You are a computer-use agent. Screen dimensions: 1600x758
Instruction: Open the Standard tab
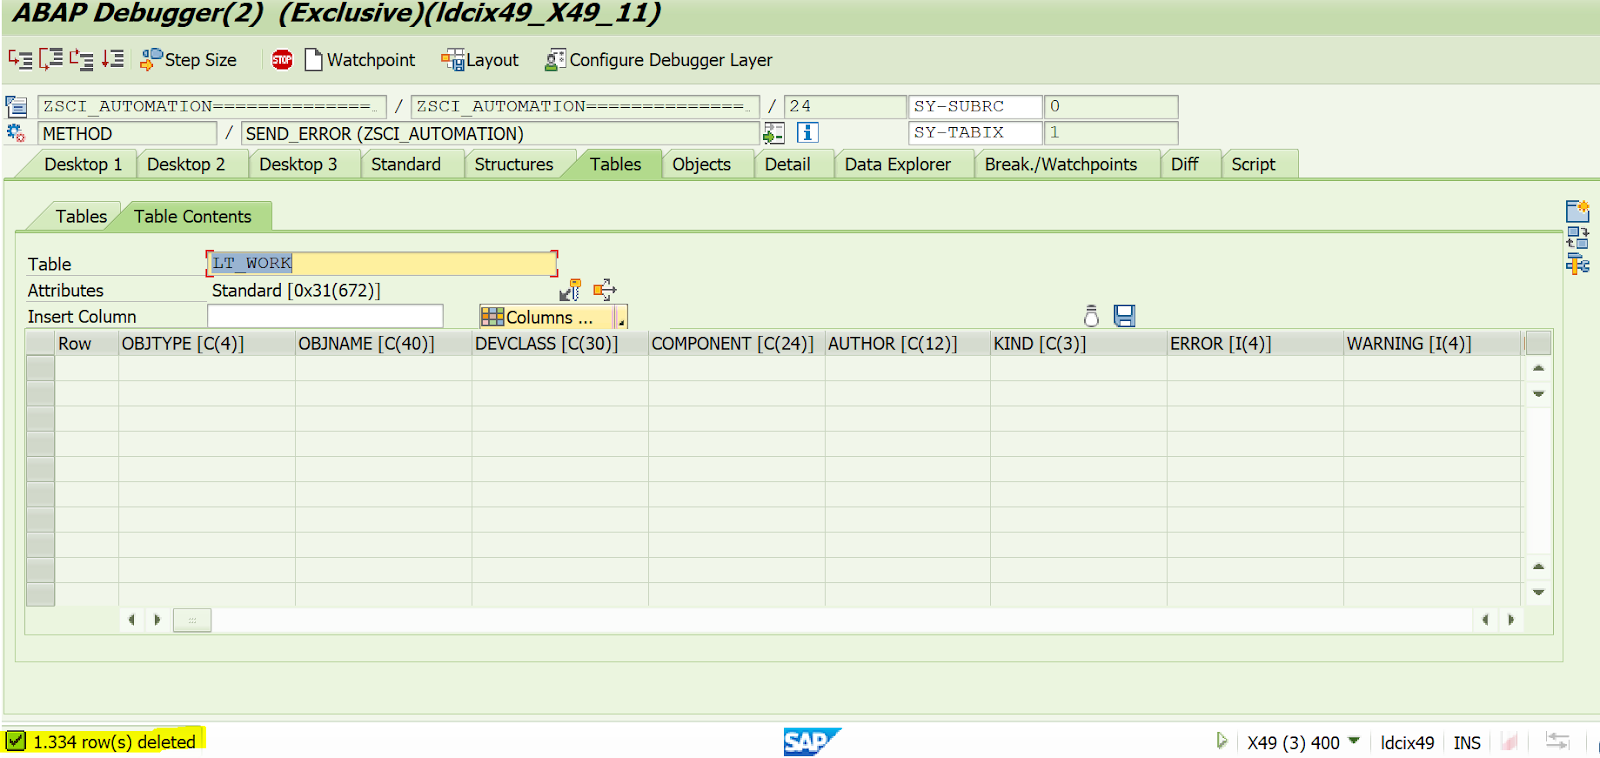(x=406, y=164)
